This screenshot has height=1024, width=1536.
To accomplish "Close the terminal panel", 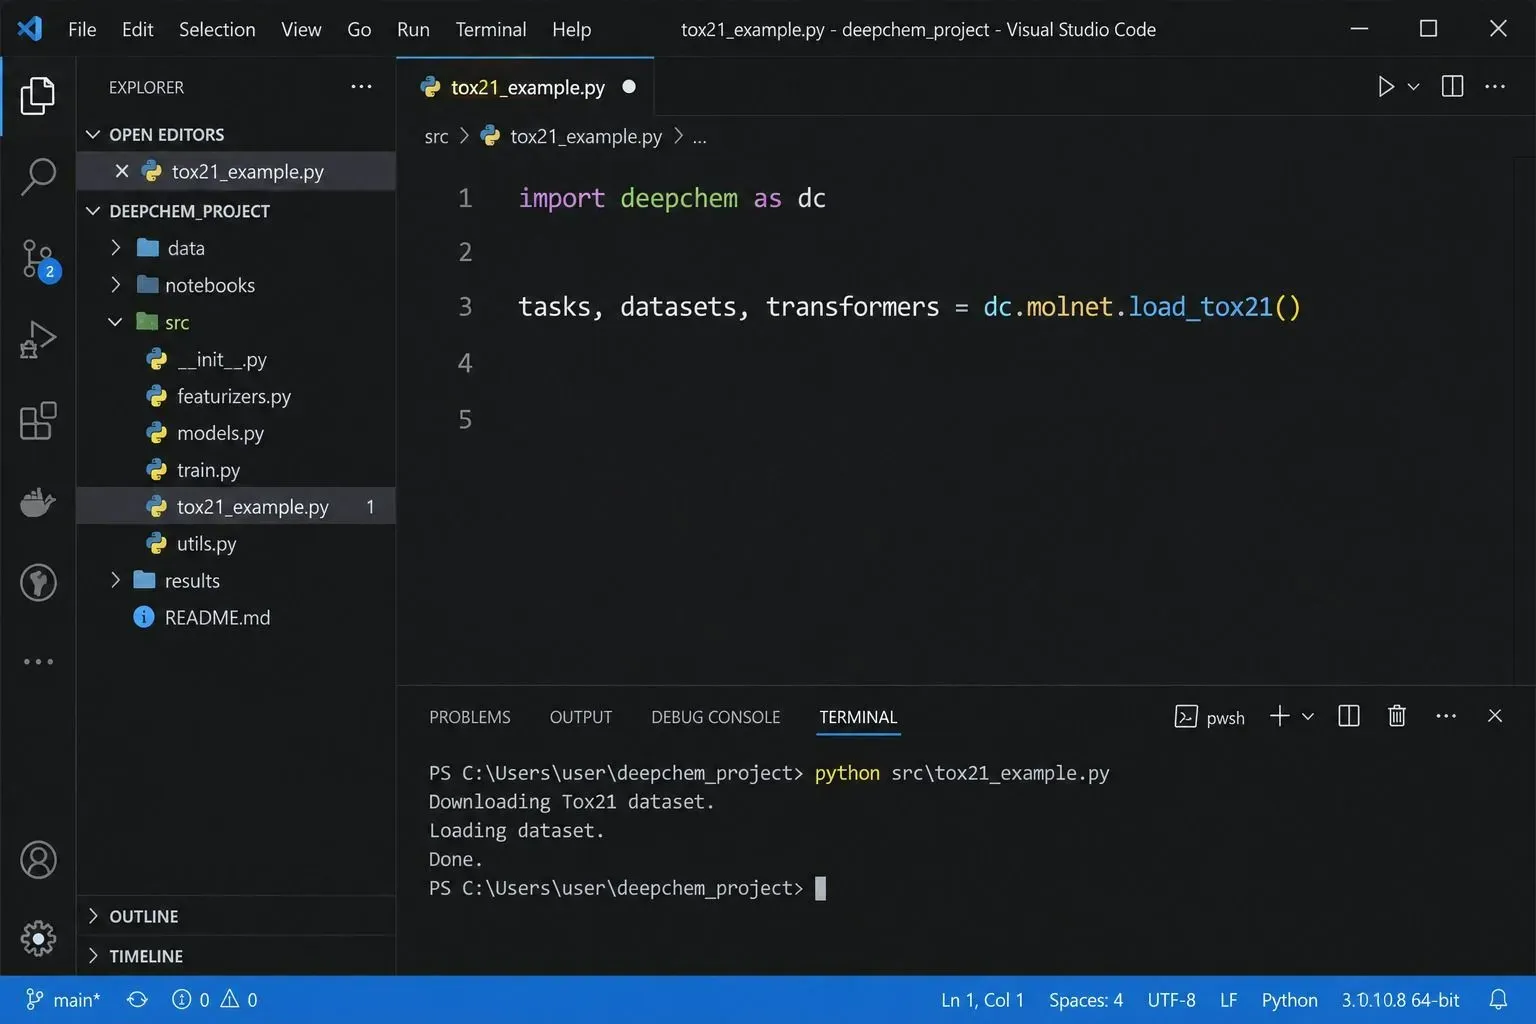I will (1495, 716).
